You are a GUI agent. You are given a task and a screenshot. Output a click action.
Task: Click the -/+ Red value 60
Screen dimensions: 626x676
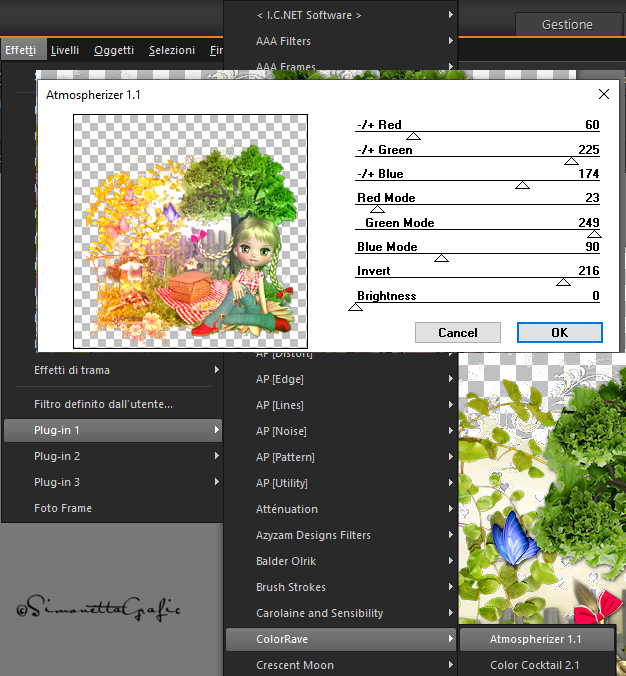pyautogui.click(x=592, y=125)
